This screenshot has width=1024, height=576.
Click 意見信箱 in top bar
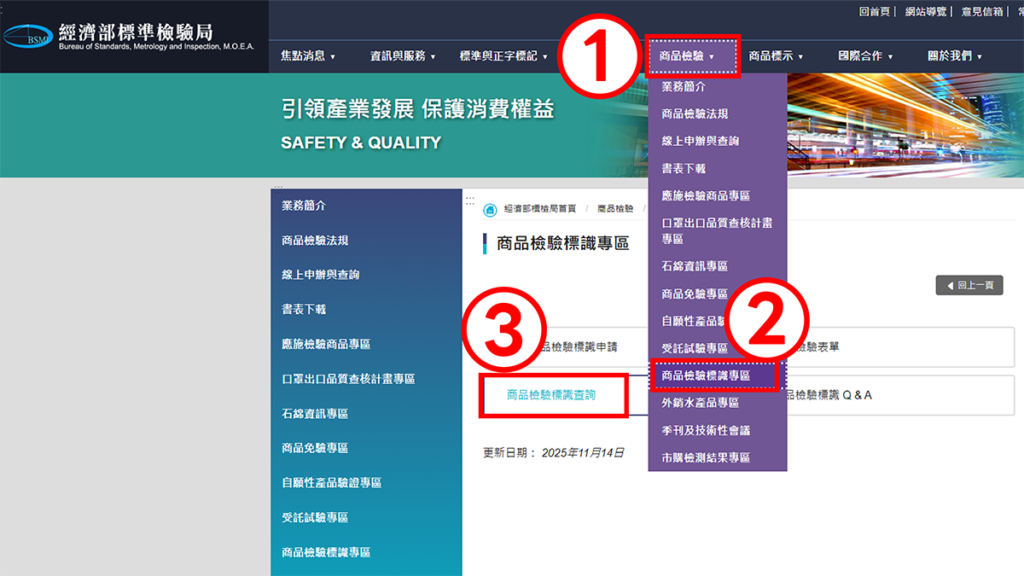pos(982,12)
